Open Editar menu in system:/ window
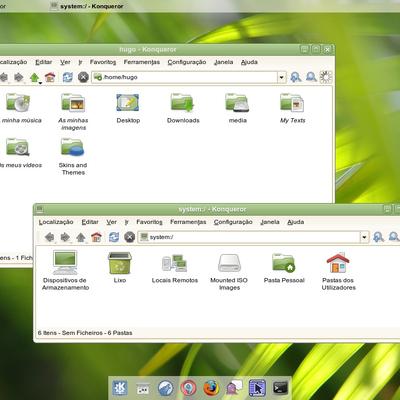The width and height of the screenshot is (400, 400). coord(90,222)
